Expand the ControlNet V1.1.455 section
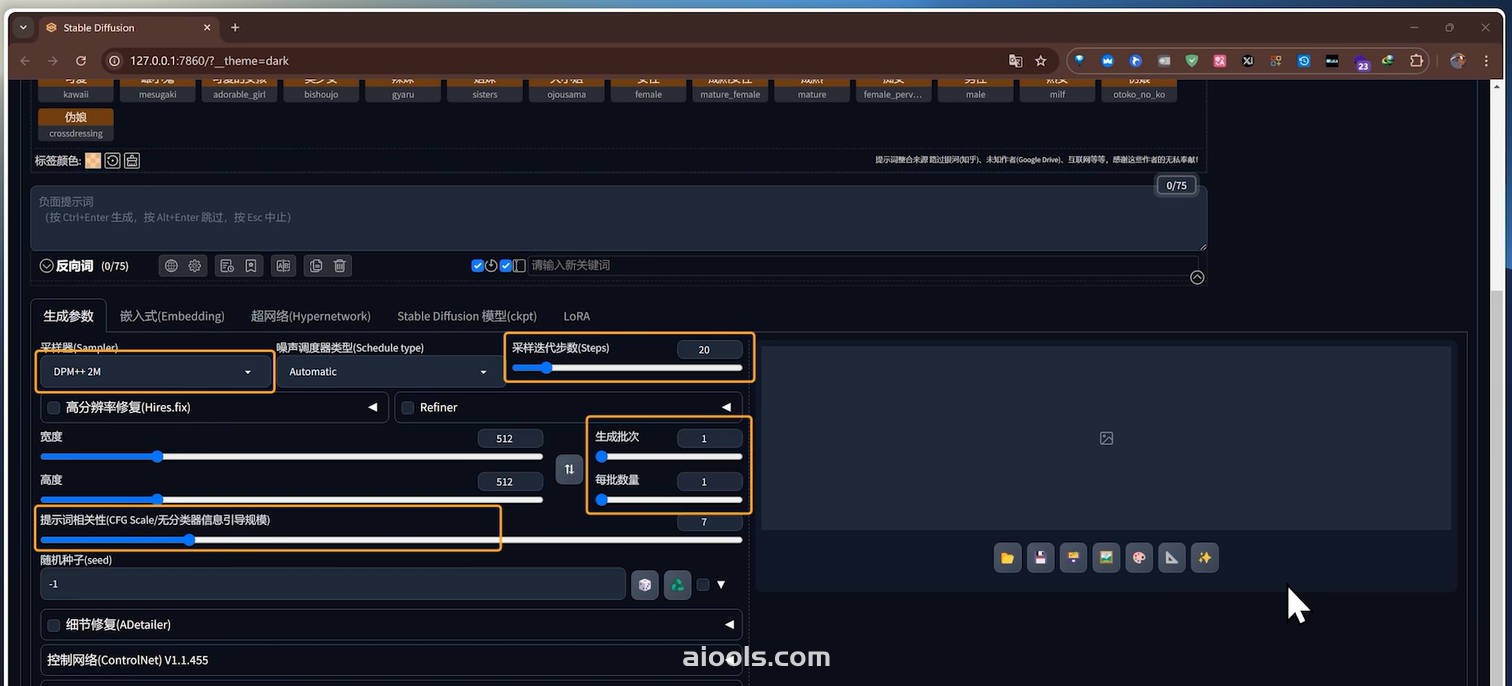This screenshot has width=1512, height=686. pos(391,660)
